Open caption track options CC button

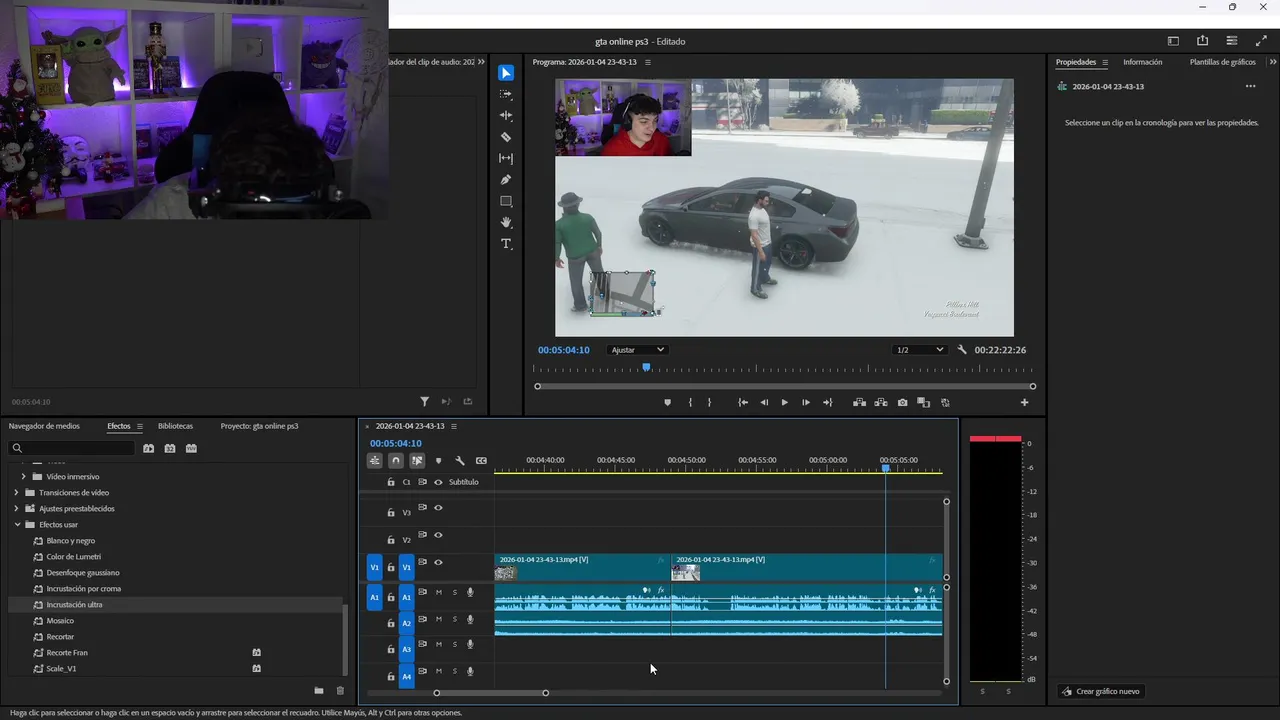pos(481,461)
